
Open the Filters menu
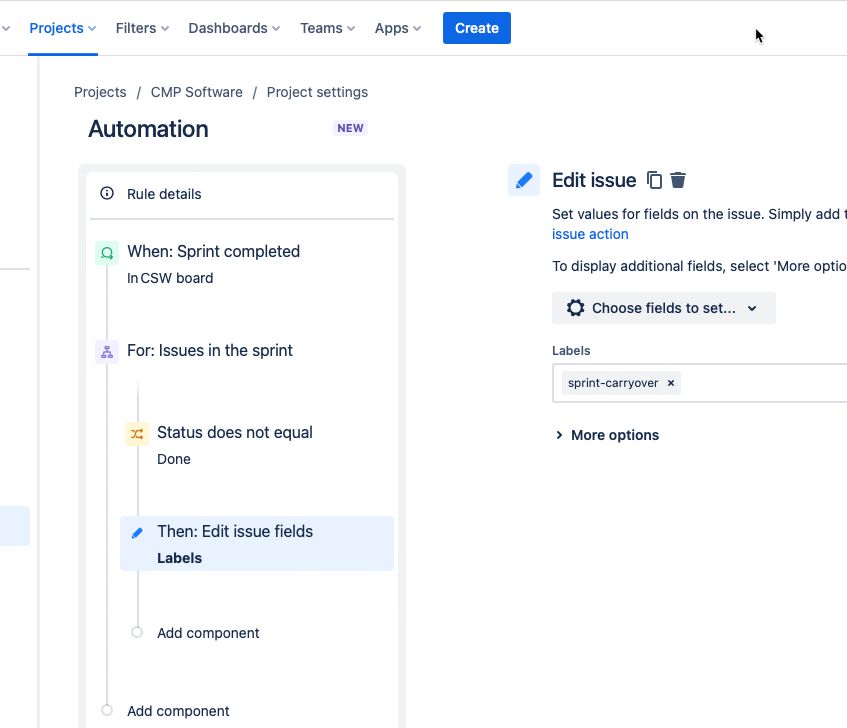coord(142,28)
